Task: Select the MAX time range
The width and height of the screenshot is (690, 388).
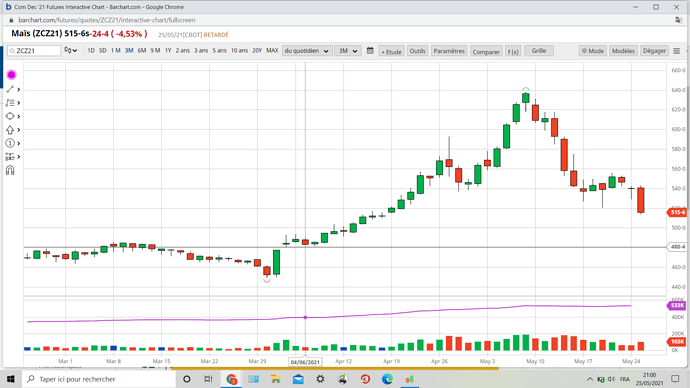Action: tap(272, 51)
